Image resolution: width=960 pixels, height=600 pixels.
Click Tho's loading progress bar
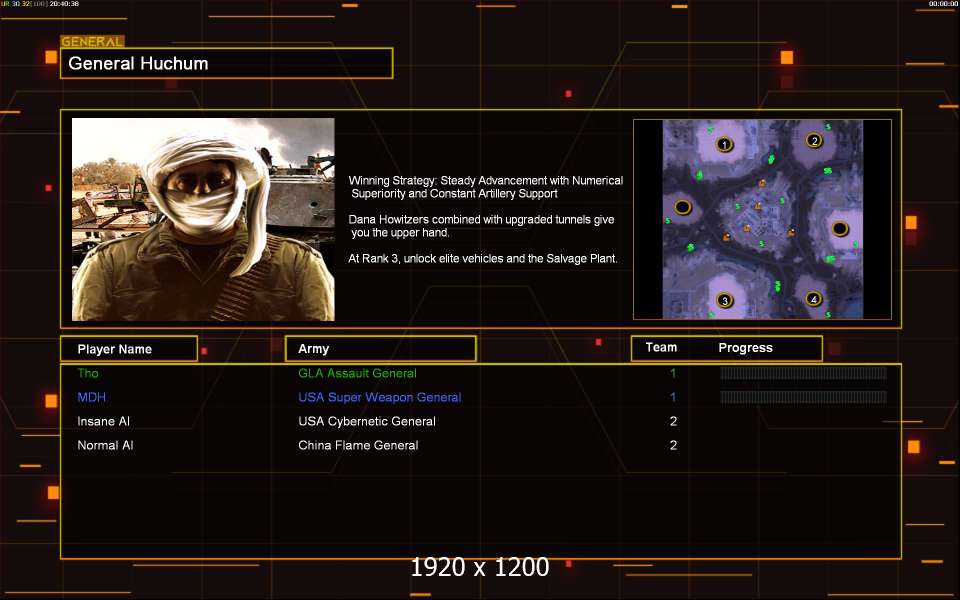click(803, 373)
